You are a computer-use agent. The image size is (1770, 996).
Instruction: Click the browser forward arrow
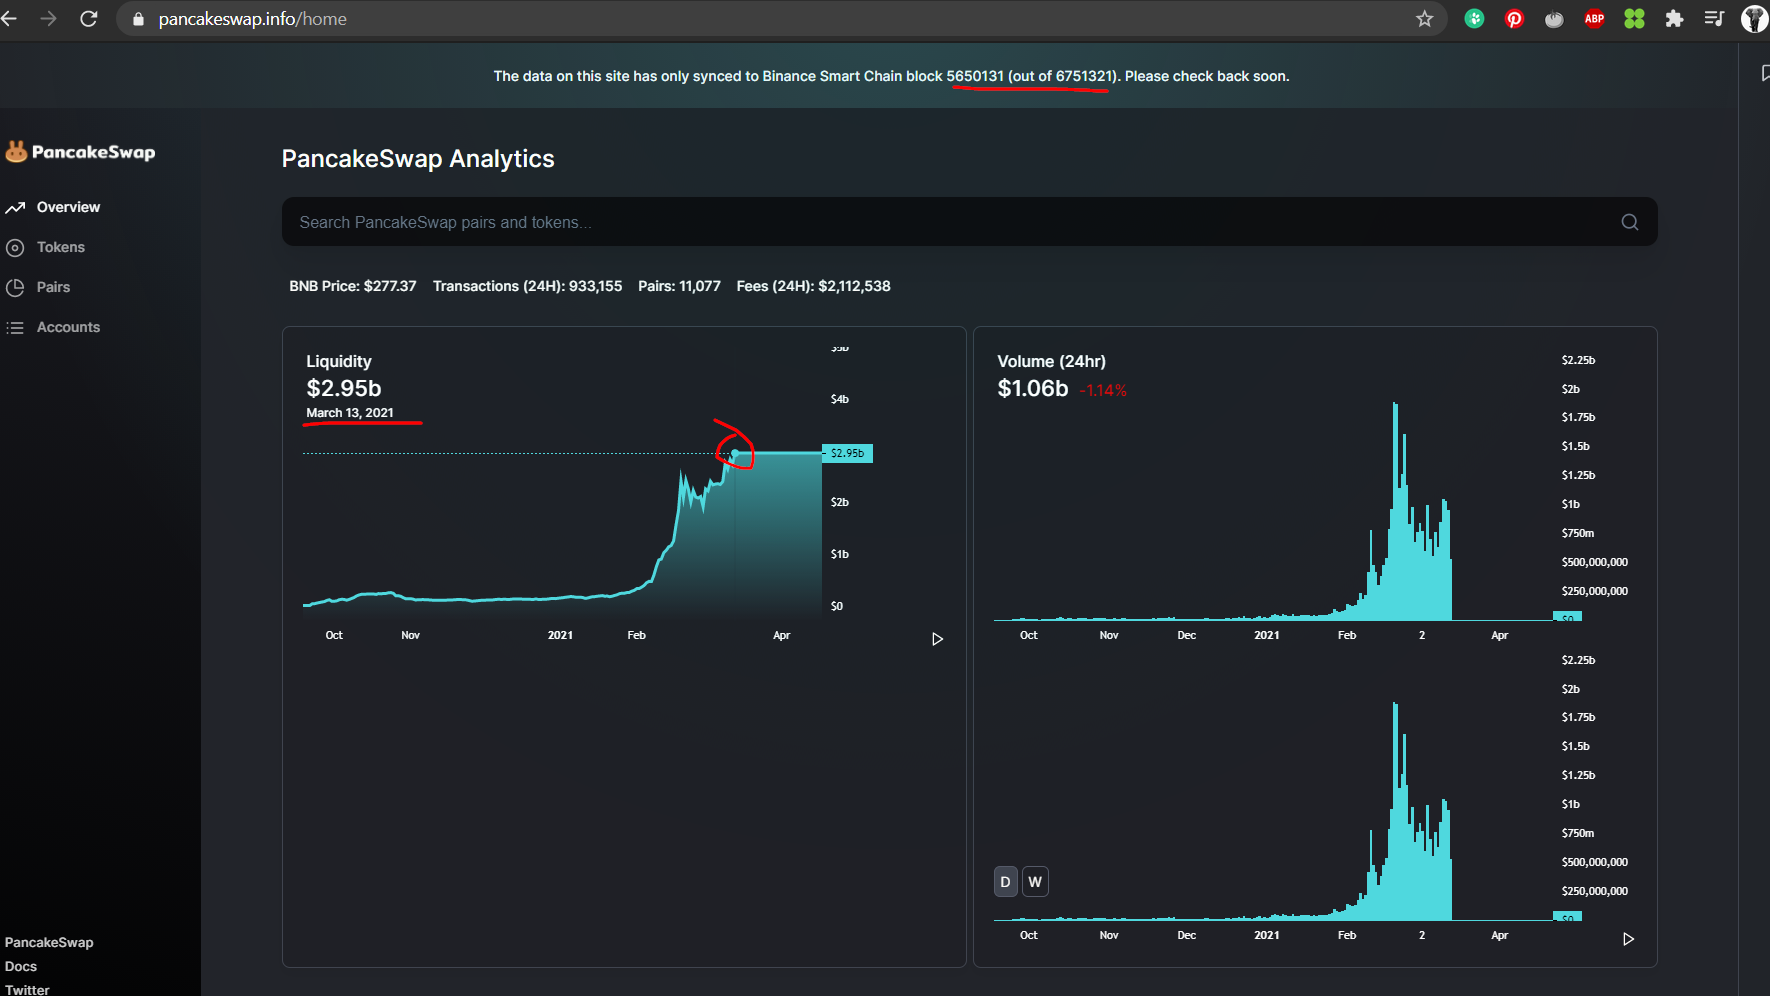(x=48, y=19)
